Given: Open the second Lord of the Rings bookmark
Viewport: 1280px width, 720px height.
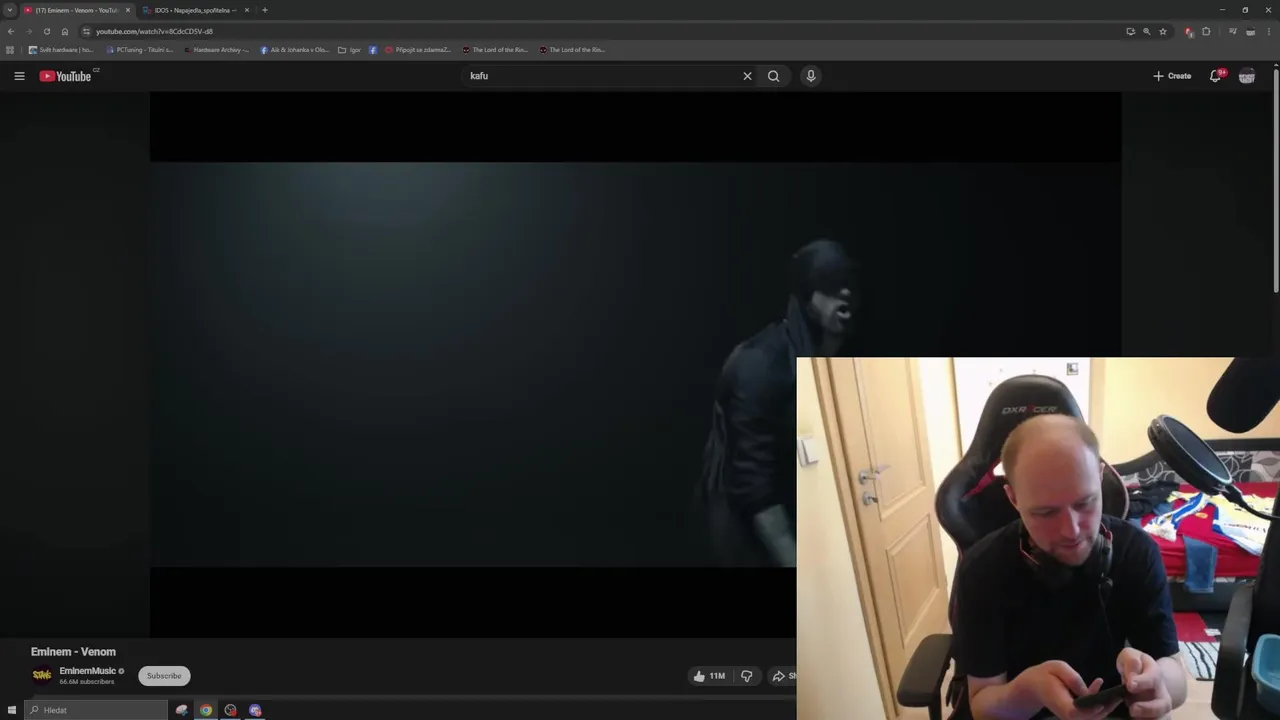Looking at the screenshot, I should [572, 50].
